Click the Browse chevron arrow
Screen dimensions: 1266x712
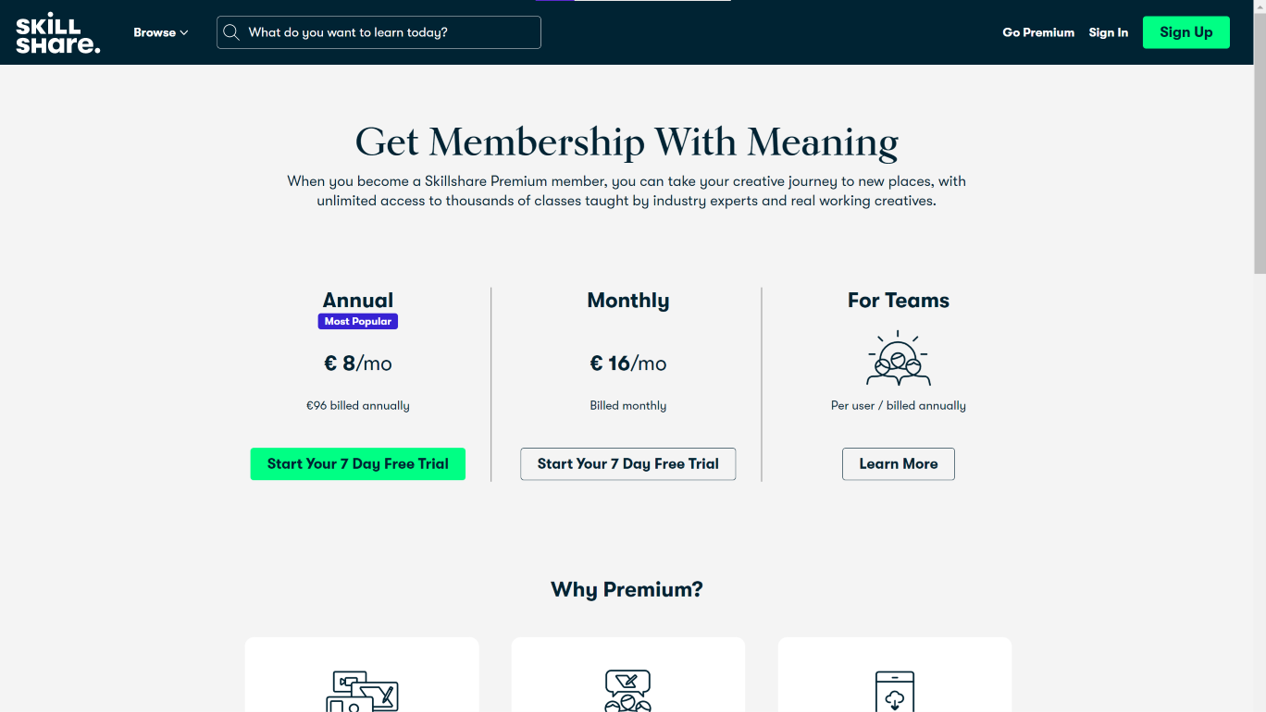tap(184, 33)
